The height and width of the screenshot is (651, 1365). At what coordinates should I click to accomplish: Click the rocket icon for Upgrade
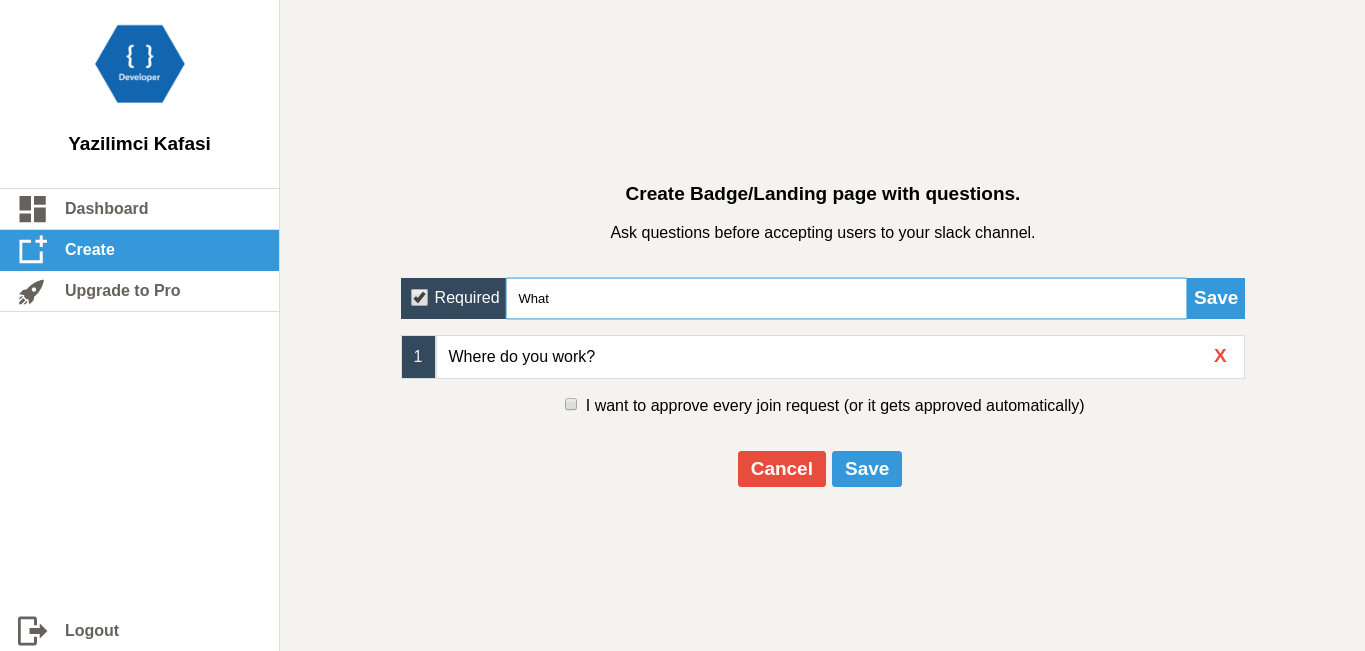coord(32,292)
